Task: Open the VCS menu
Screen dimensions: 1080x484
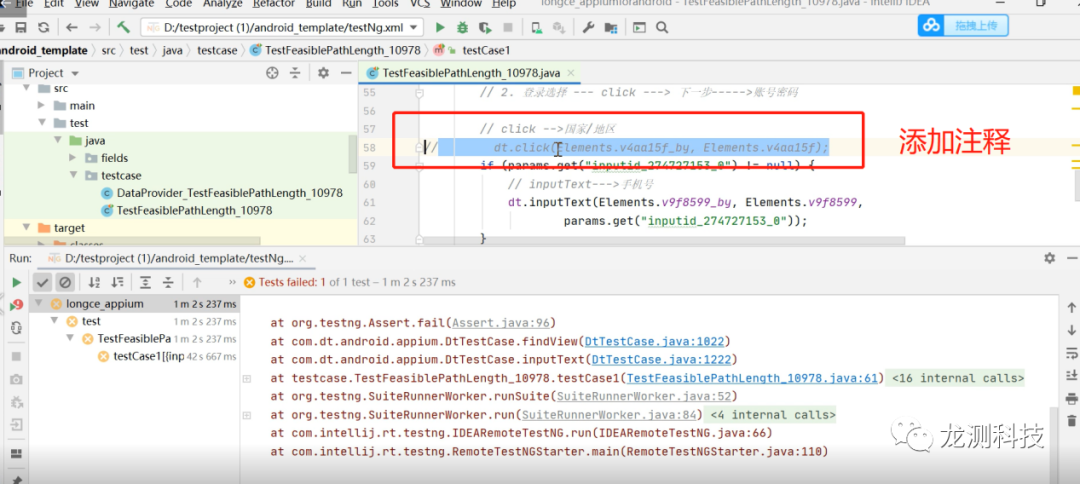Action: click(419, 4)
